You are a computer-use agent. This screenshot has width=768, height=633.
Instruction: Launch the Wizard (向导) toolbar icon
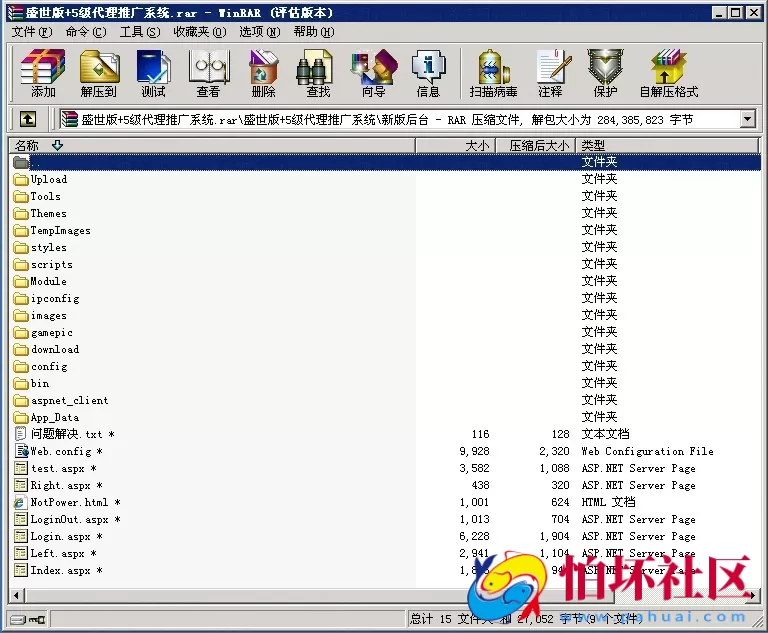pyautogui.click(x=374, y=73)
